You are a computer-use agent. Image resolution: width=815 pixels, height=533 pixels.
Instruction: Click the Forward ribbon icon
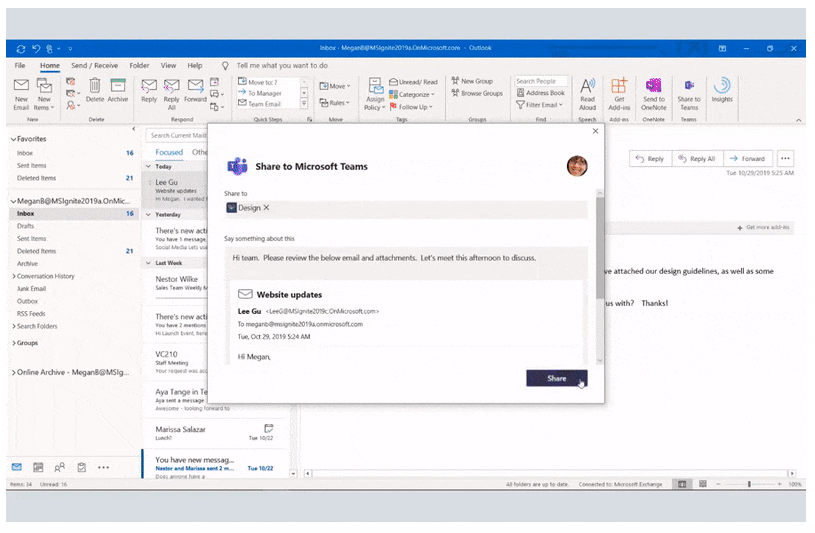pyautogui.click(x=195, y=90)
